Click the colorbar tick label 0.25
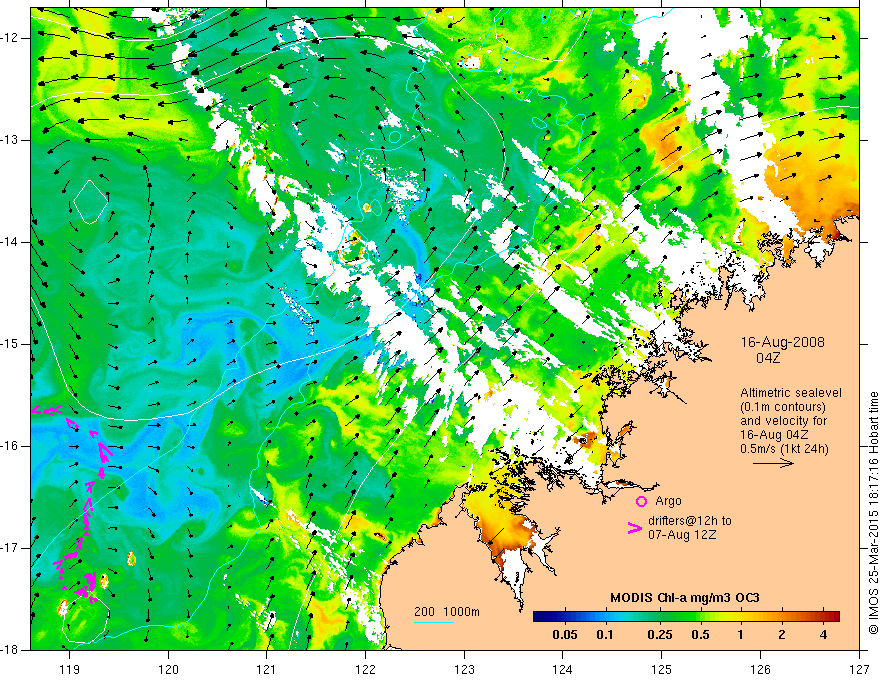Viewport: 880px width, 680px height. point(659,635)
